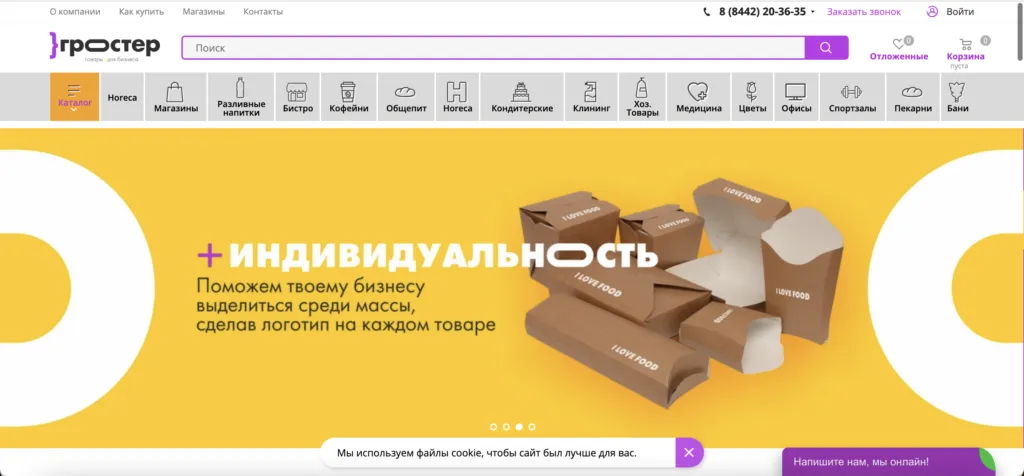1024x476 pixels.
Task: Click the user profile icon beside Войти
Action: pyautogui.click(x=932, y=11)
